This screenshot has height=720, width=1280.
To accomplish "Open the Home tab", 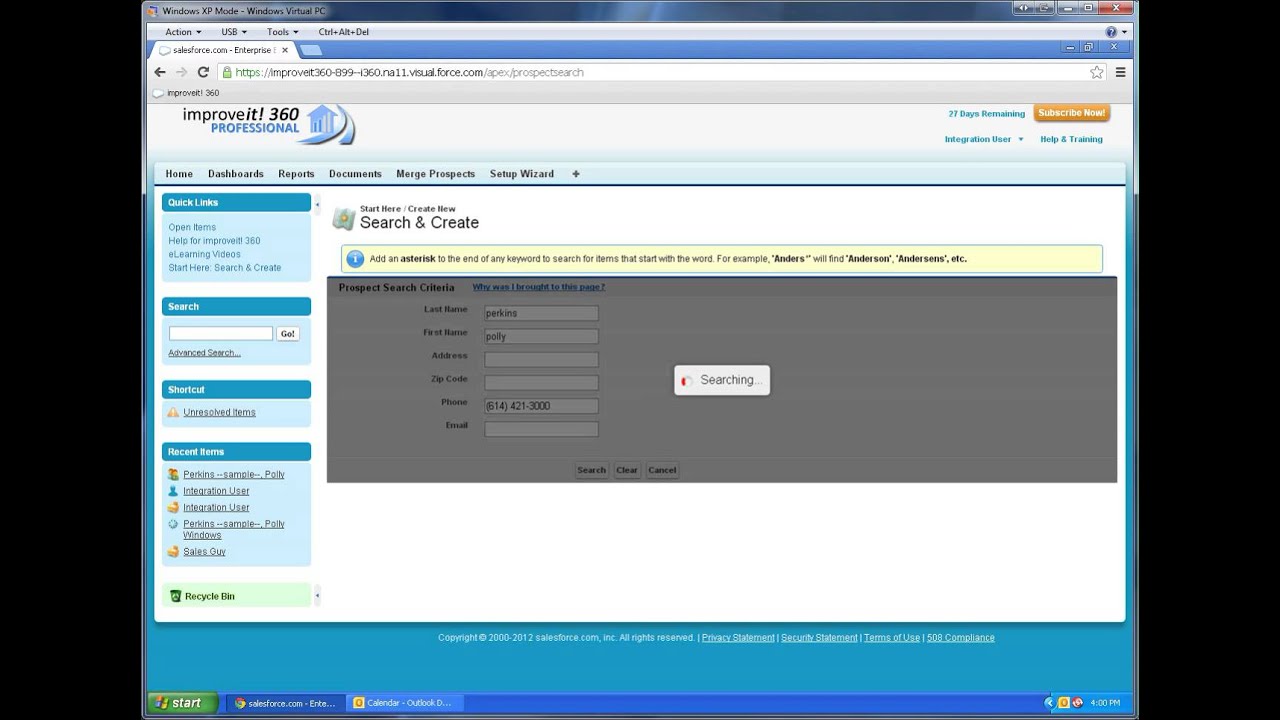I will pos(179,174).
